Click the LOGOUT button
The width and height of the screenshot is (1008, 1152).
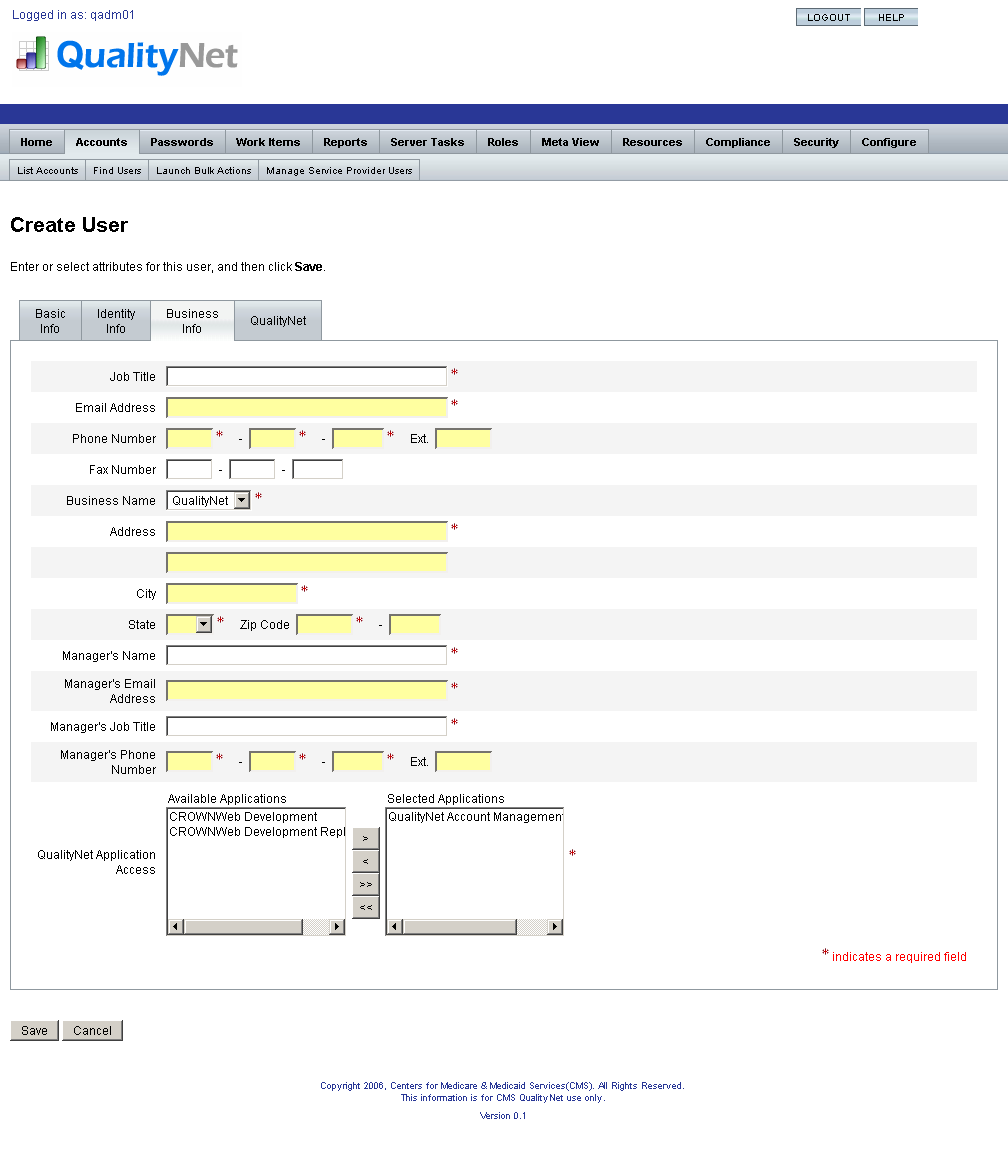[829, 18]
